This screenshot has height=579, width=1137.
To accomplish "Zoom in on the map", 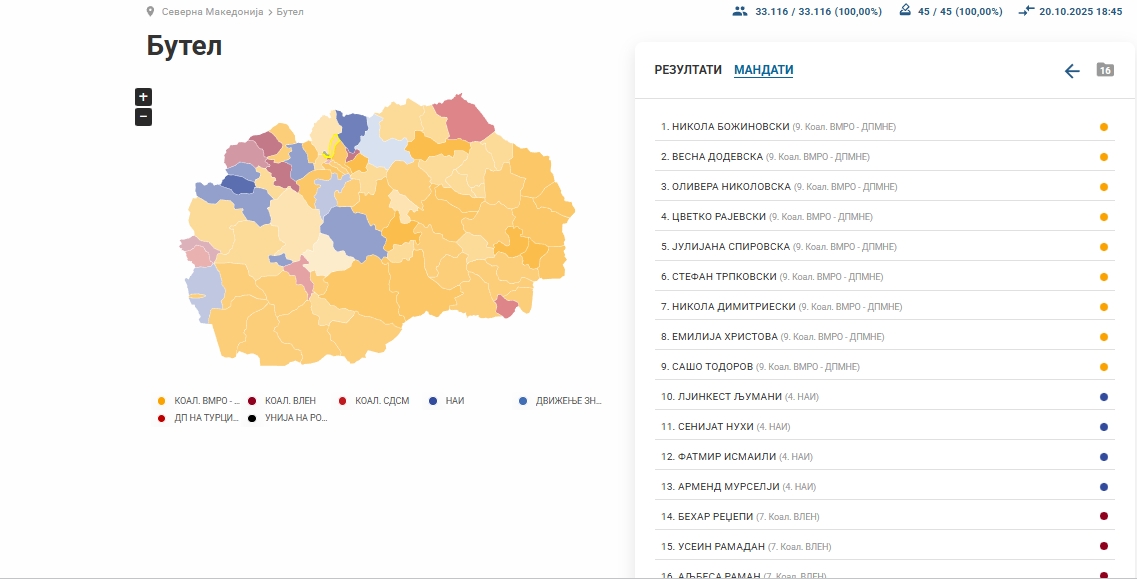I will tap(143, 97).
